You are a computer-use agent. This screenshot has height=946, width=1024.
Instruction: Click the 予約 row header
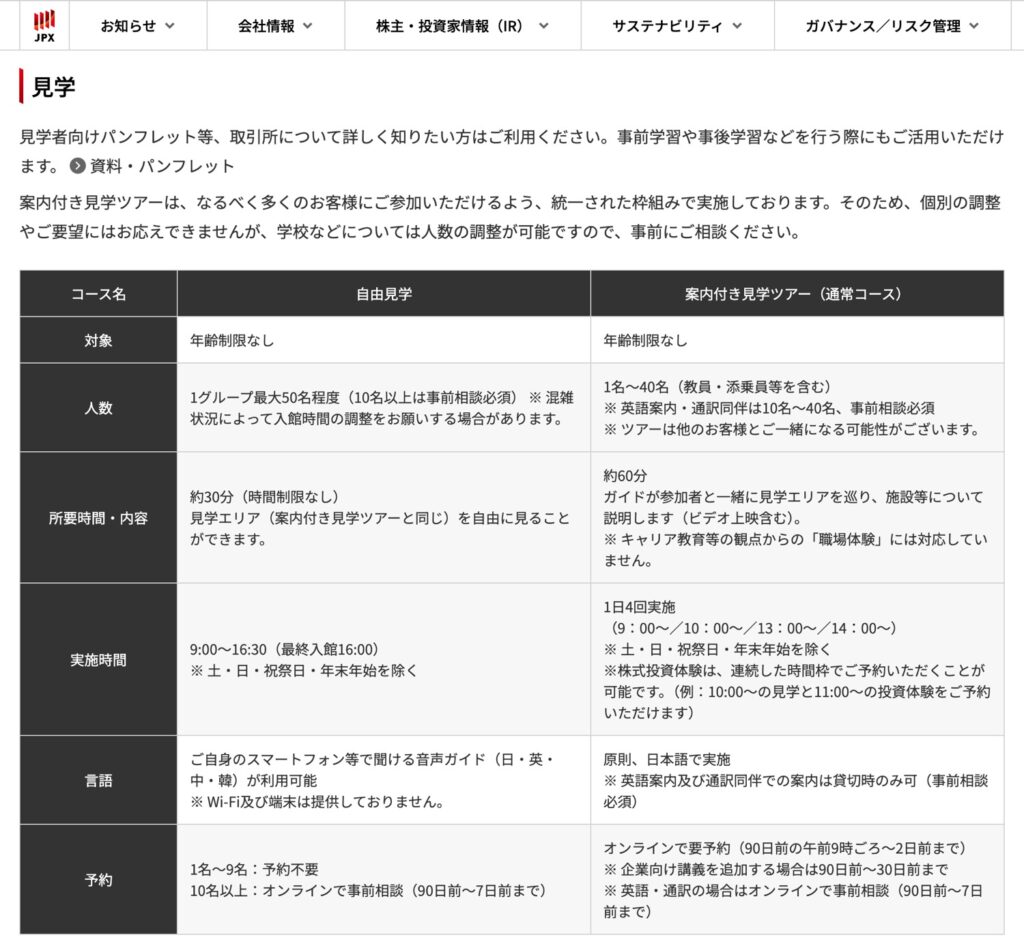[98, 880]
